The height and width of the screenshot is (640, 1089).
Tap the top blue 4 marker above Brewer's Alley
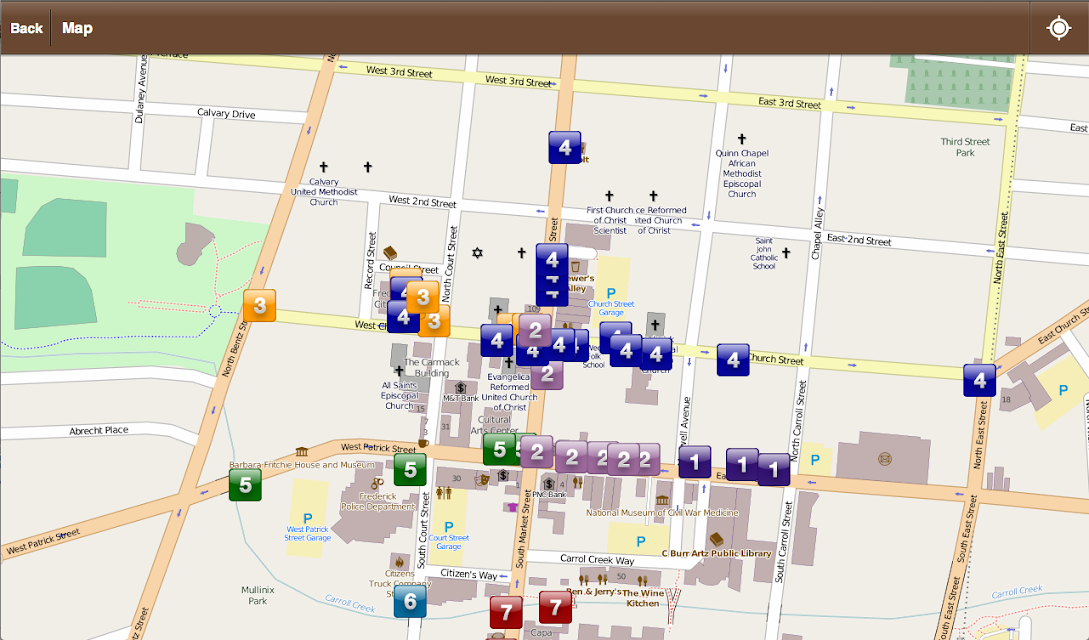[x=552, y=260]
